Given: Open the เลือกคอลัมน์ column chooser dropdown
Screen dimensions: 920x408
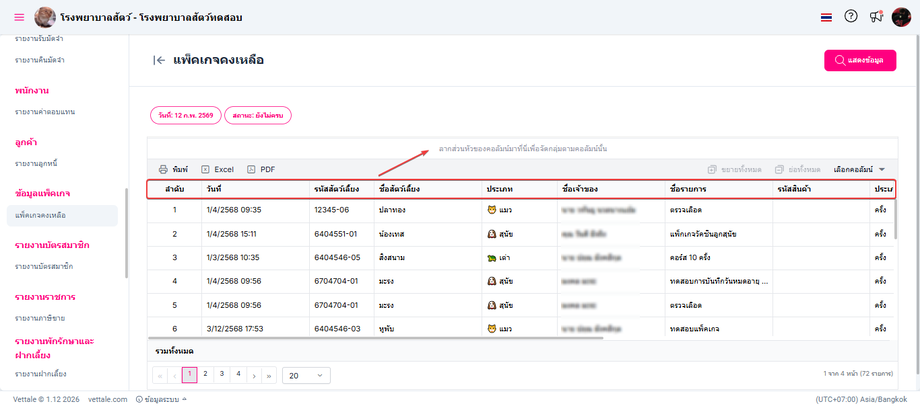Looking at the screenshot, I should click(859, 170).
